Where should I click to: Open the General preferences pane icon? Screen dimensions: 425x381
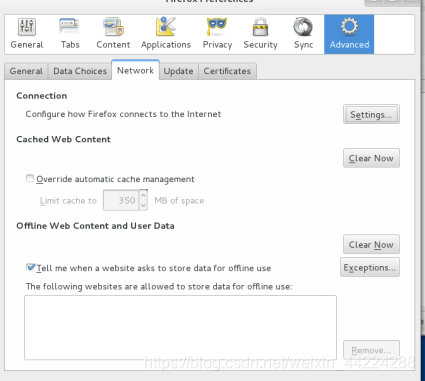pyautogui.click(x=27, y=34)
